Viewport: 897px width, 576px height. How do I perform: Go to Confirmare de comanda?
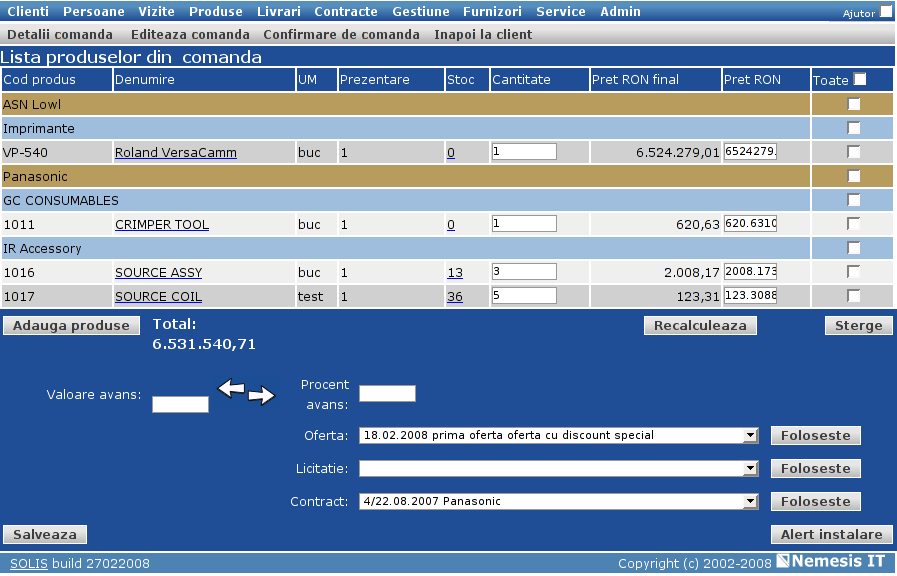(341, 34)
